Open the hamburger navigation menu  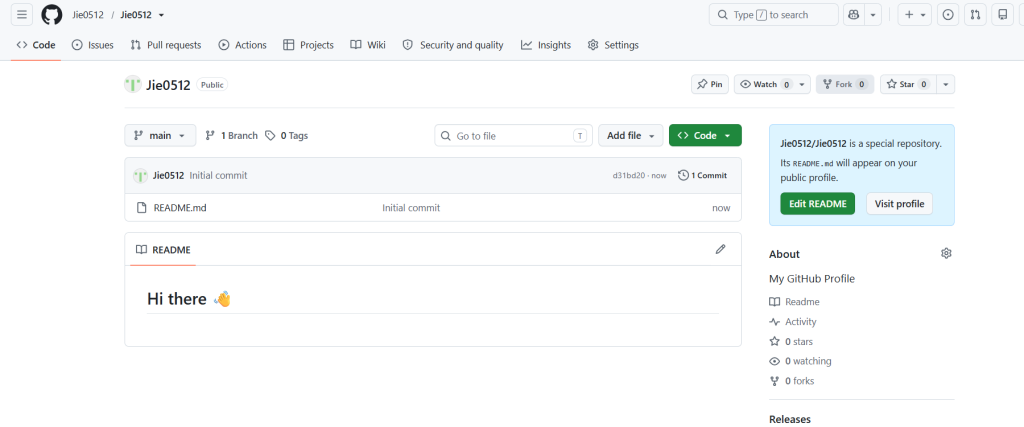22,14
